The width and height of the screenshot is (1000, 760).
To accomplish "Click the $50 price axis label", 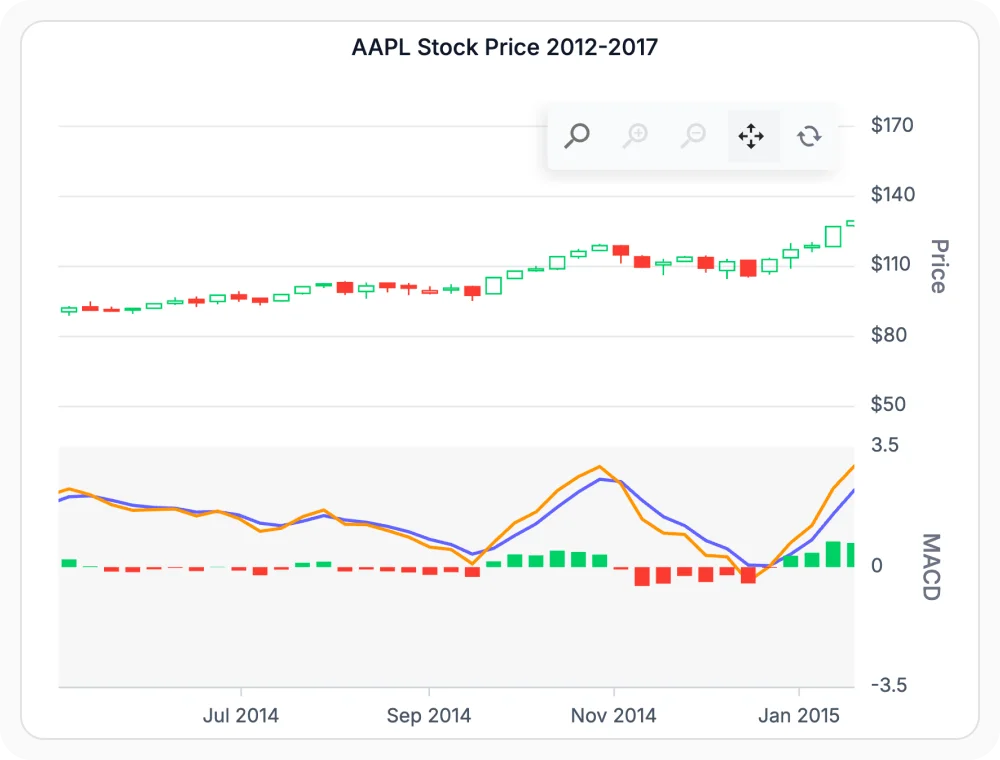I will (x=888, y=404).
